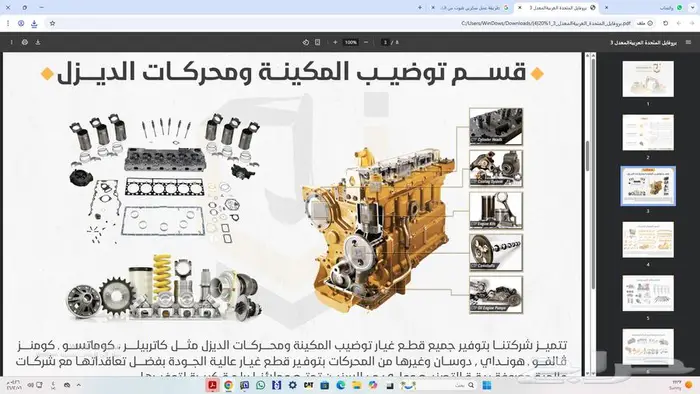This screenshot has width=700, height=394.
Task: Open Chrome from taskbar
Action: (229, 385)
